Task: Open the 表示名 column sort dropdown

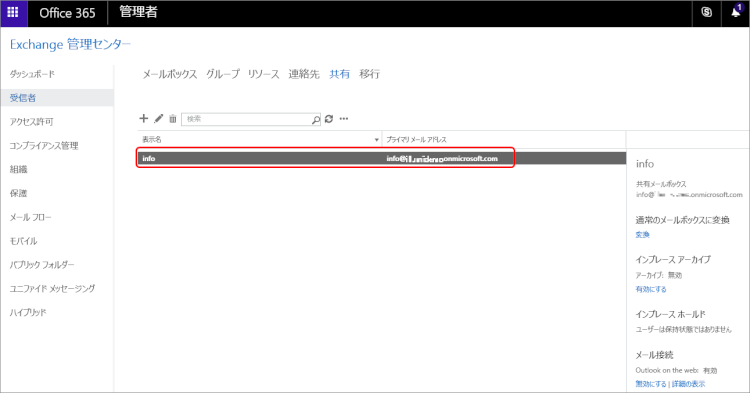Action: click(x=376, y=140)
